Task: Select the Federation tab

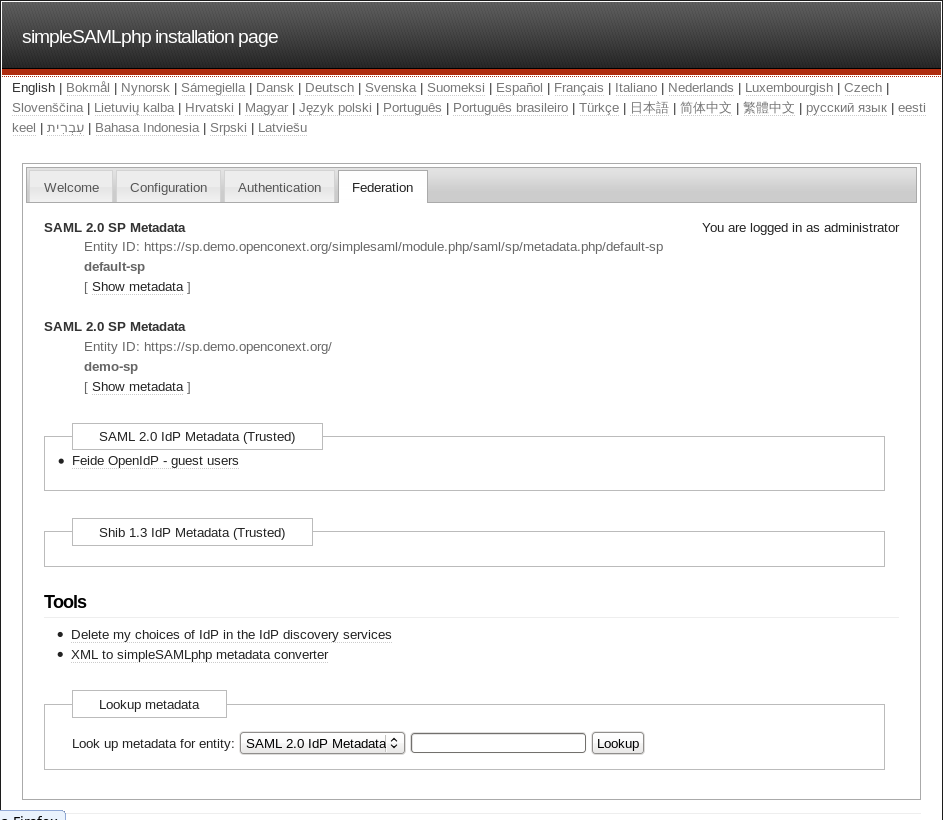Action: point(382,187)
